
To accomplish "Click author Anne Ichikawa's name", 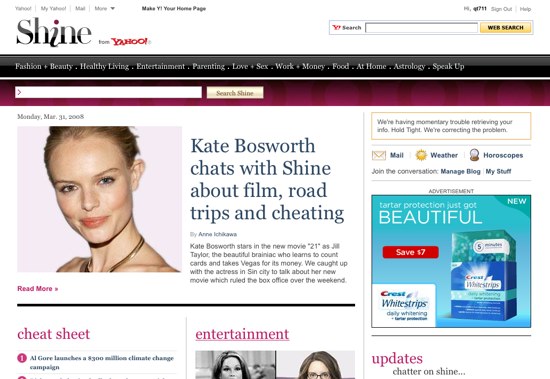I will click(x=217, y=234).
